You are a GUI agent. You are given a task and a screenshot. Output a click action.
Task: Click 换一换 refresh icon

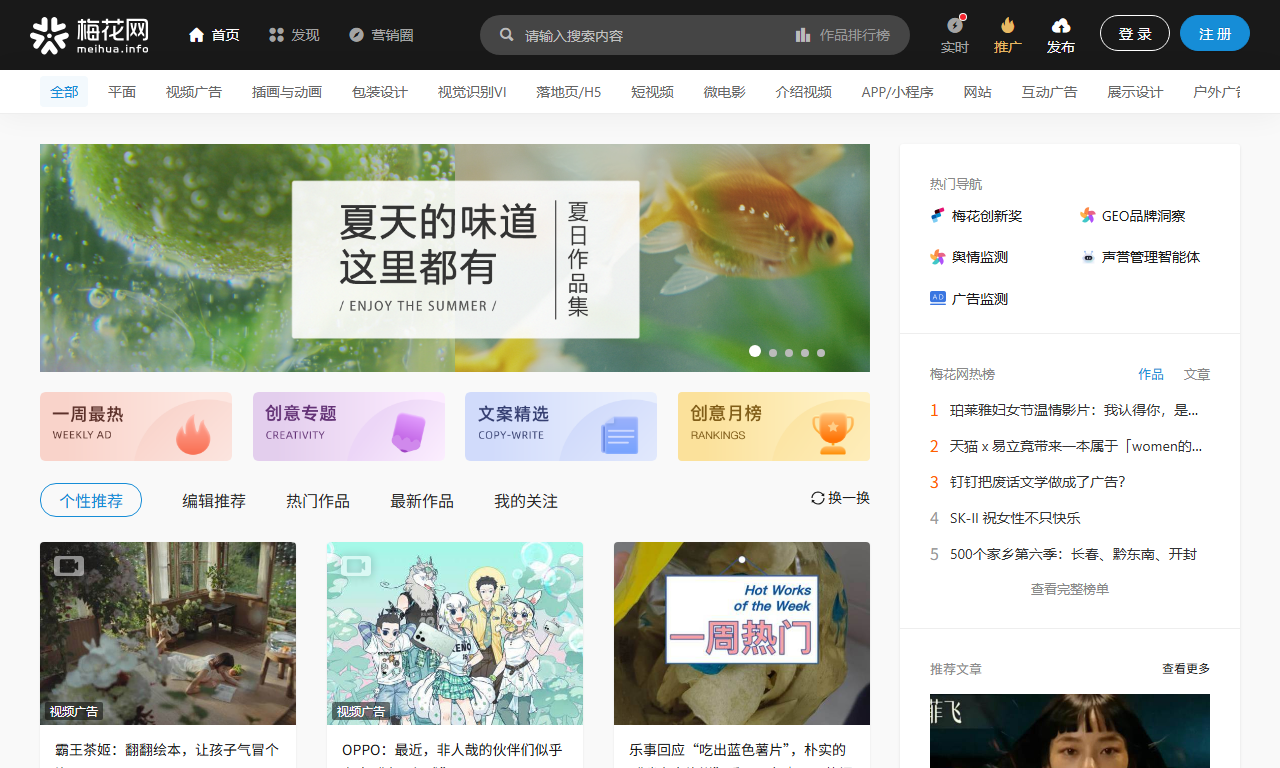pos(818,498)
